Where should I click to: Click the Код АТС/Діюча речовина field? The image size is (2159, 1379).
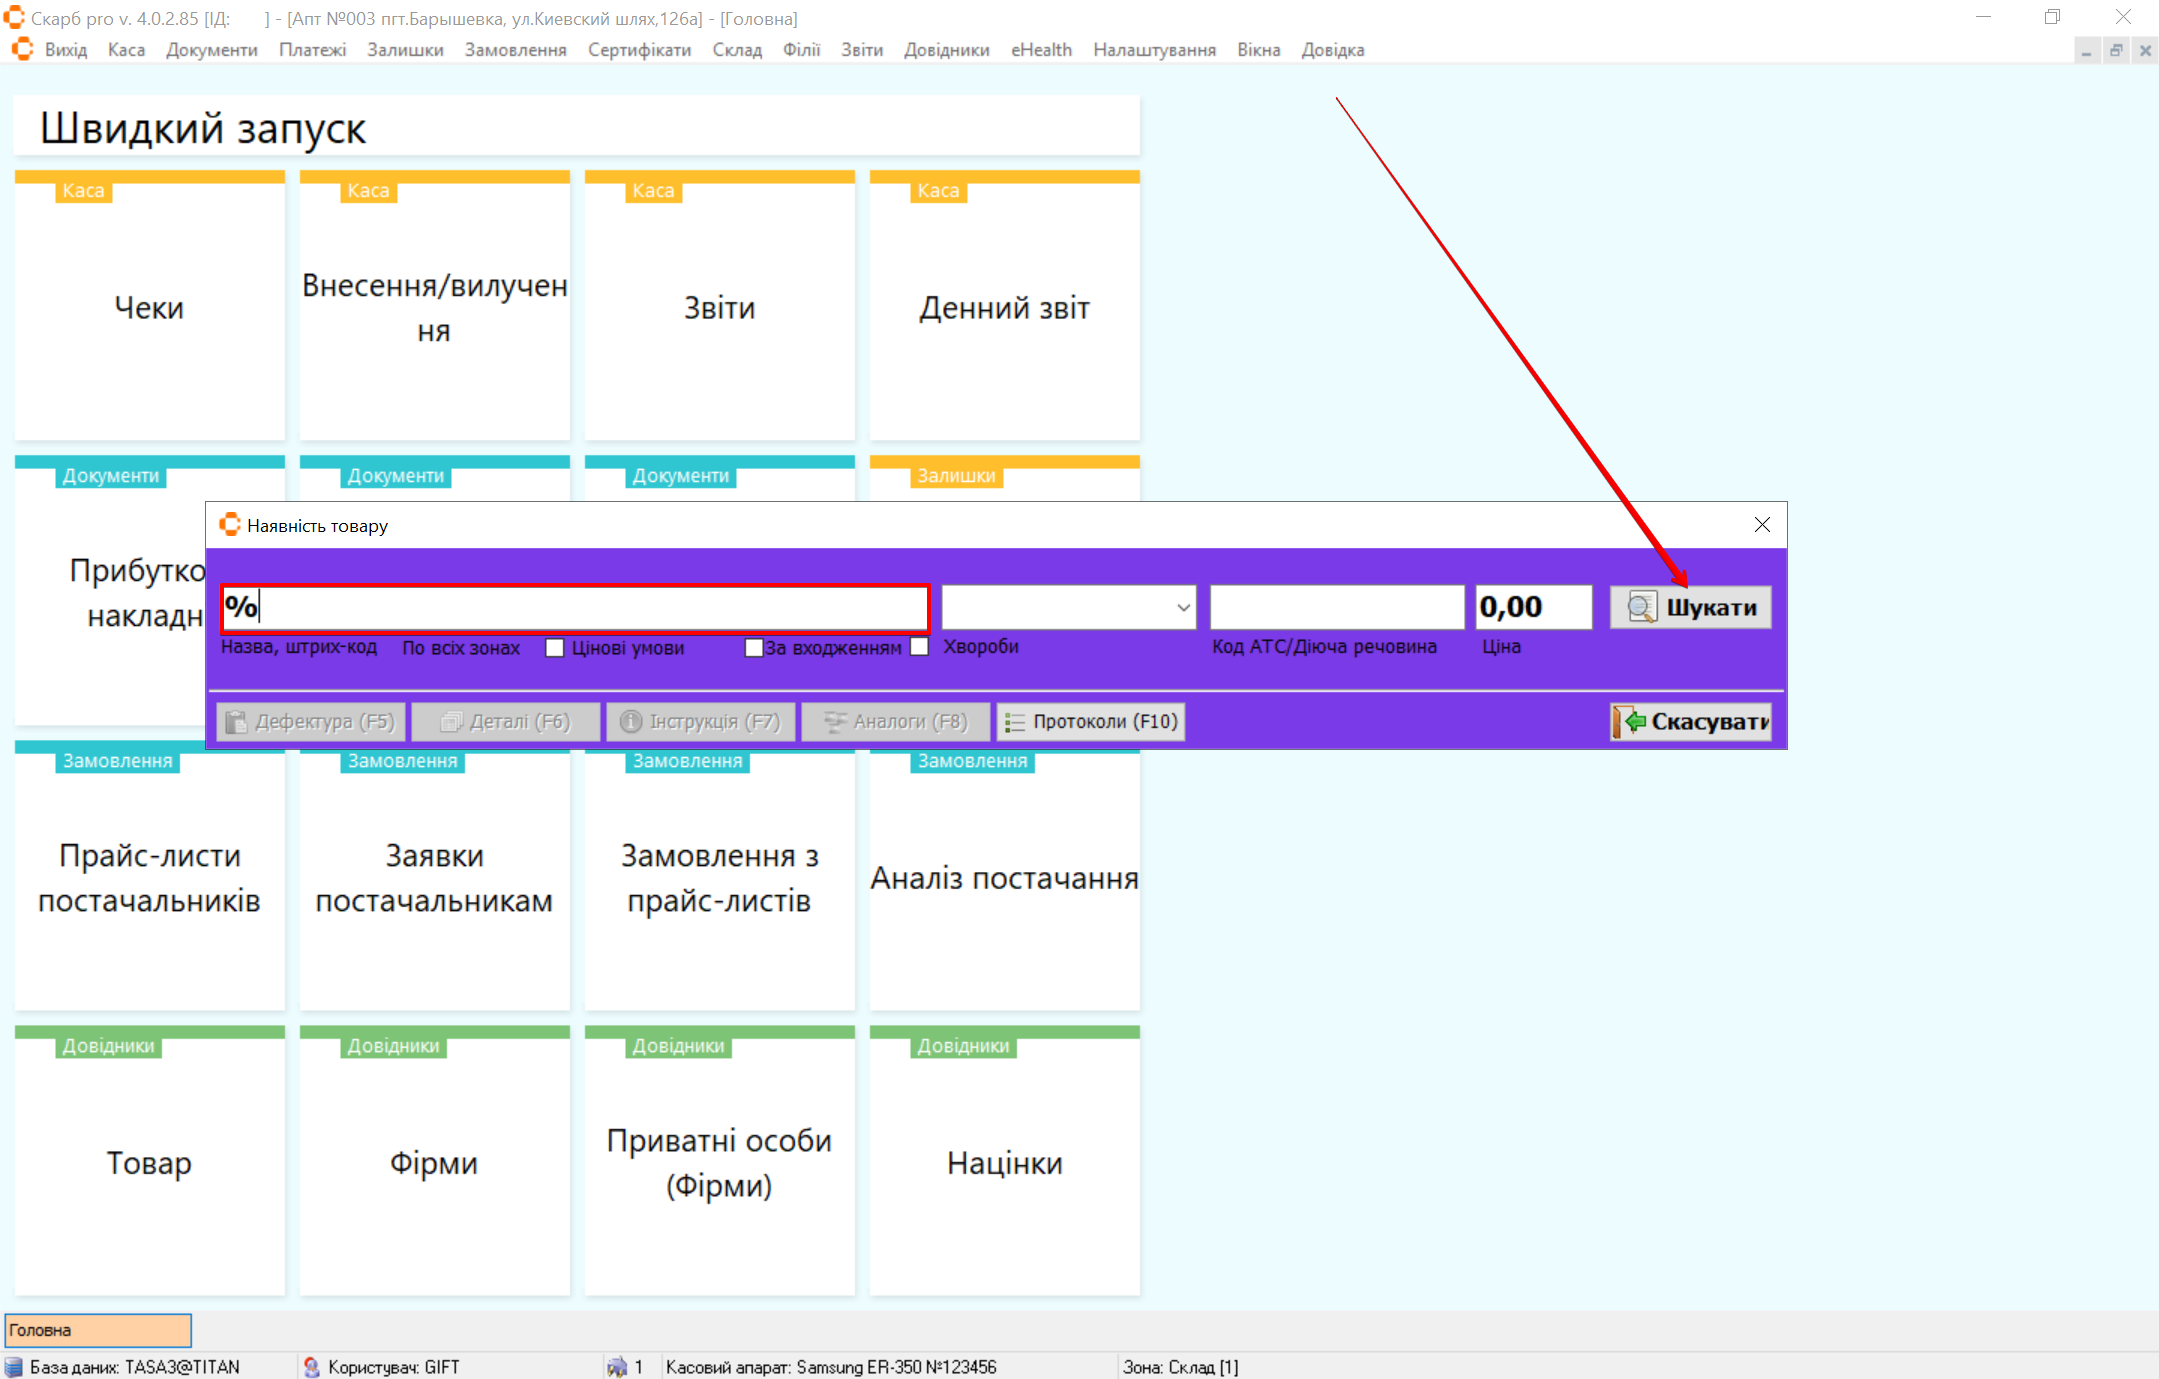click(x=1336, y=608)
